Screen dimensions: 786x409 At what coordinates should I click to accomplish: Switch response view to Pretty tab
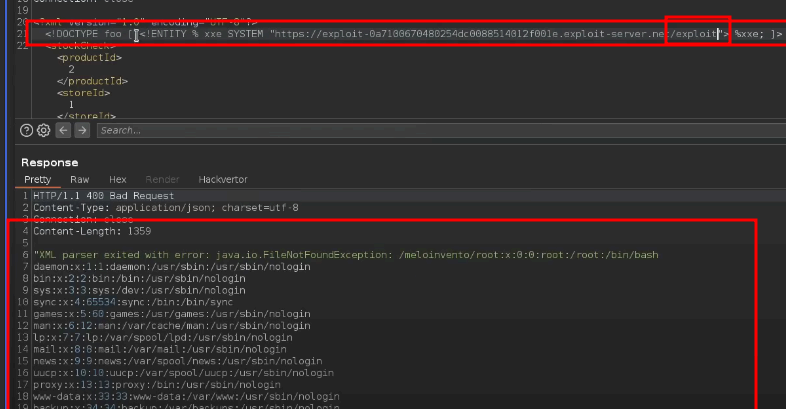[x=38, y=179]
